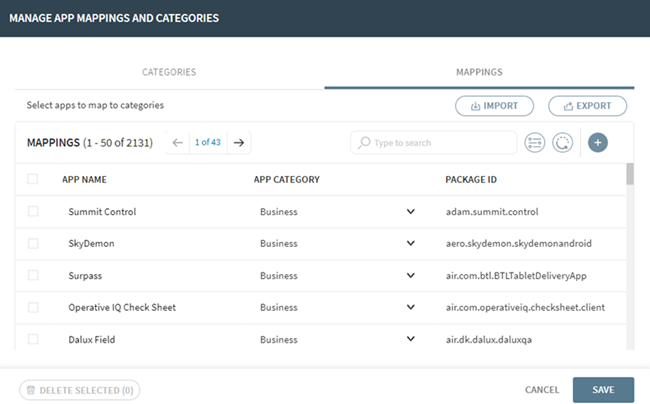Add a new mapping with plus icon

[x=598, y=143]
